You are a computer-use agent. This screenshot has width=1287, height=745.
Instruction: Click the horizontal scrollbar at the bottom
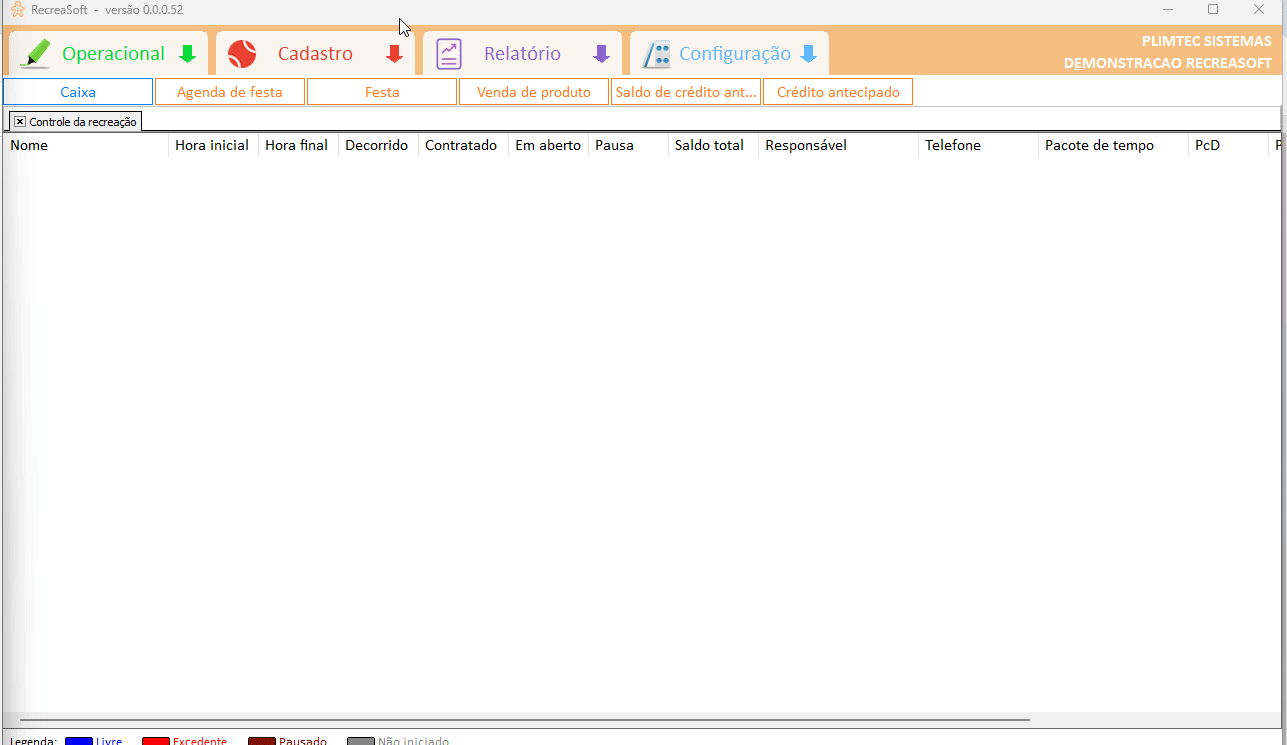tap(524, 719)
